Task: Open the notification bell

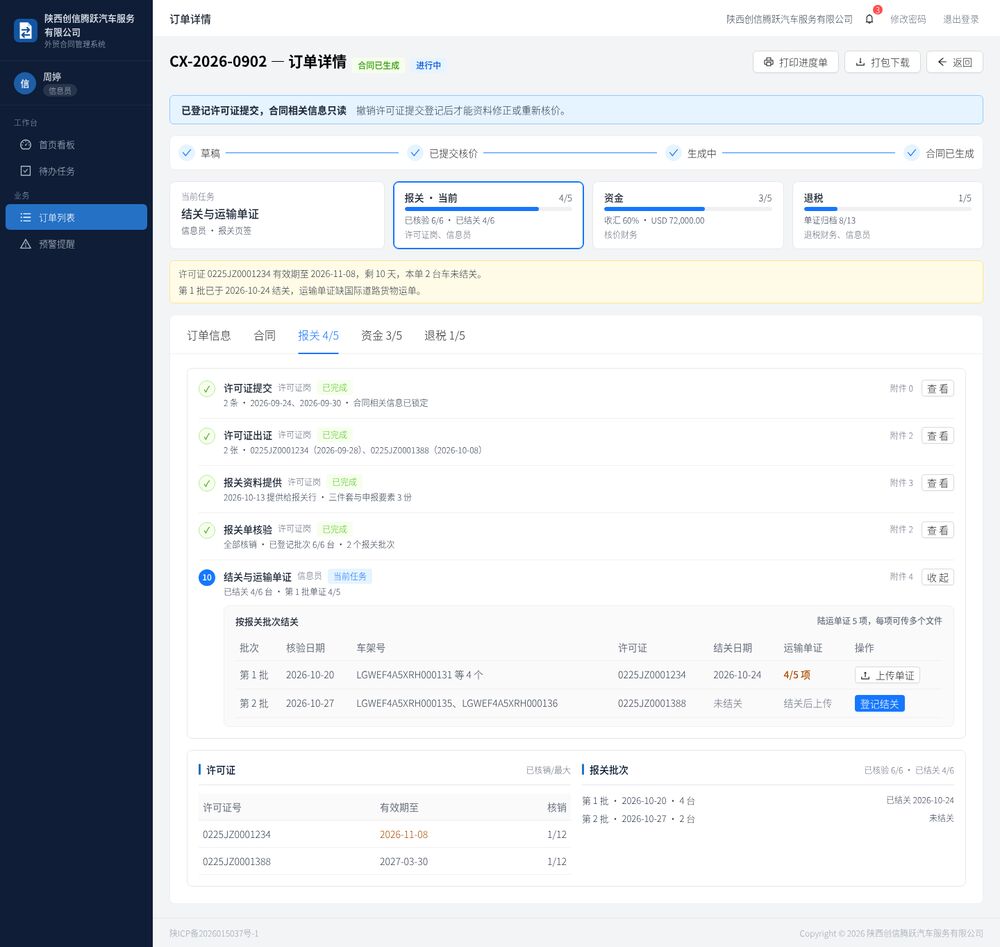Action: pos(869,19)
